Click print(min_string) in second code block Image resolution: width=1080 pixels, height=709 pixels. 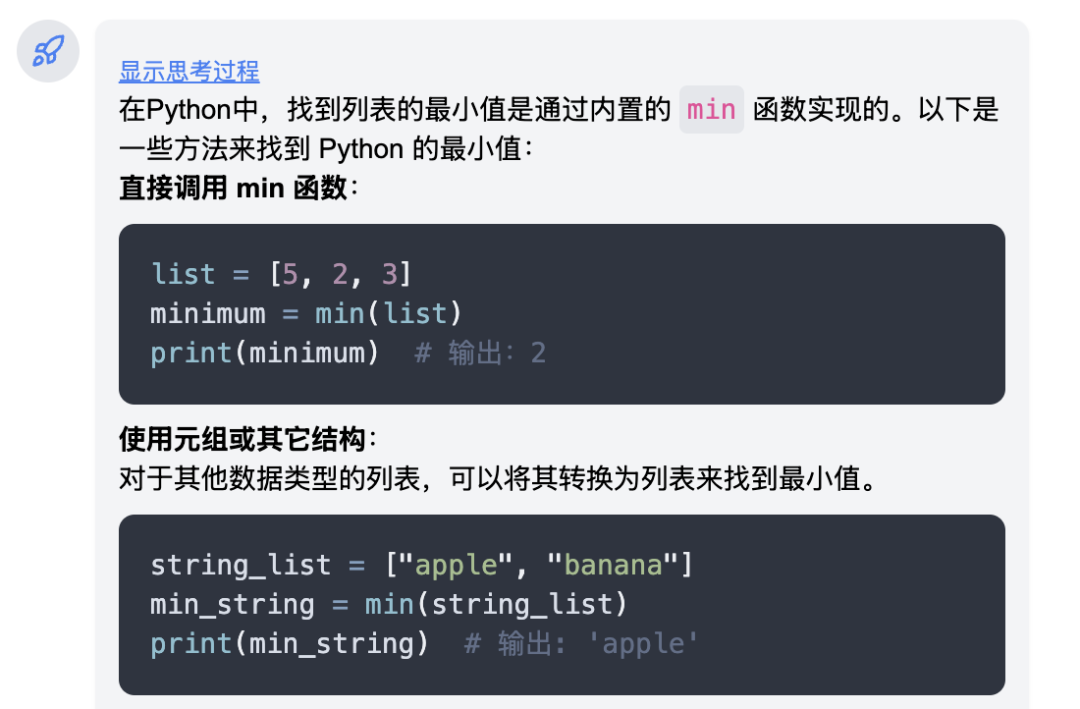coord(289,644)
